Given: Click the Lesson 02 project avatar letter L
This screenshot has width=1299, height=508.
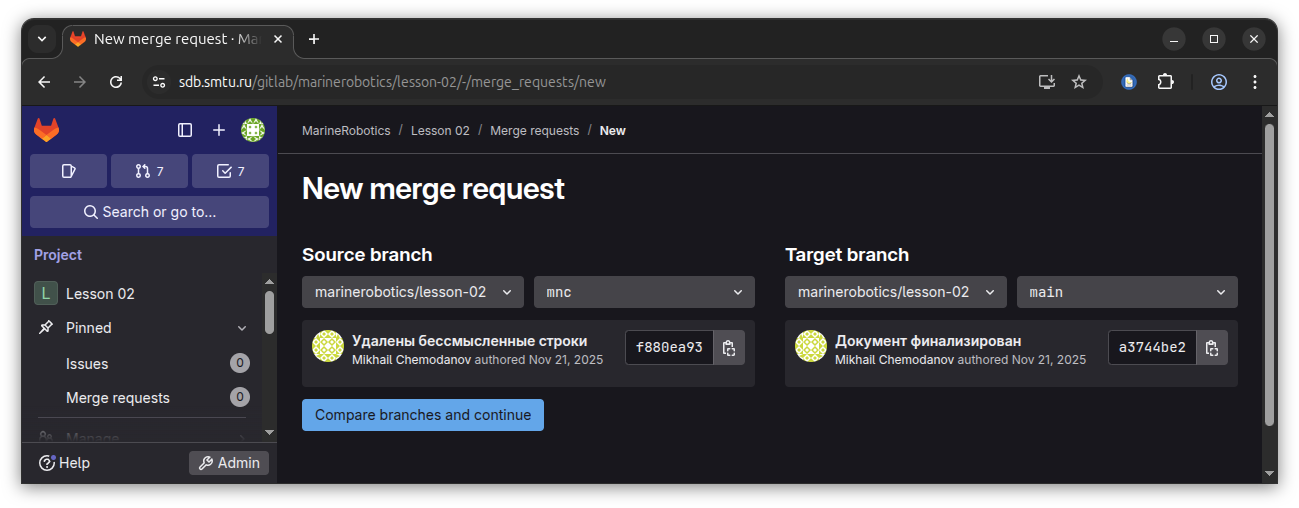Looking at the screenshot, I should (46, 293).
